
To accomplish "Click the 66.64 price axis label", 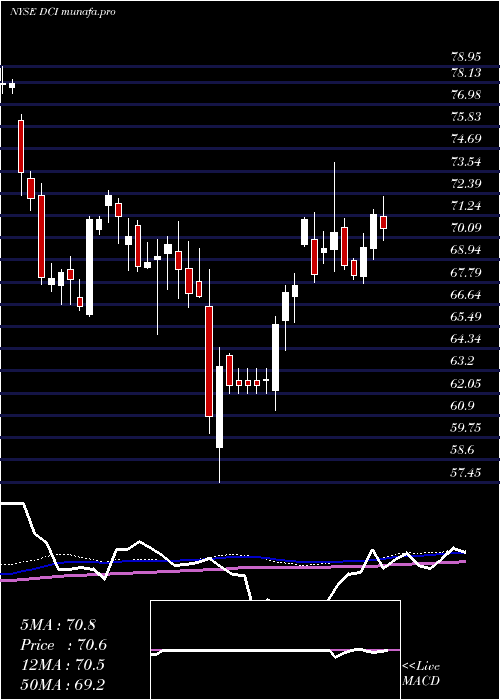I will (466, 295).
